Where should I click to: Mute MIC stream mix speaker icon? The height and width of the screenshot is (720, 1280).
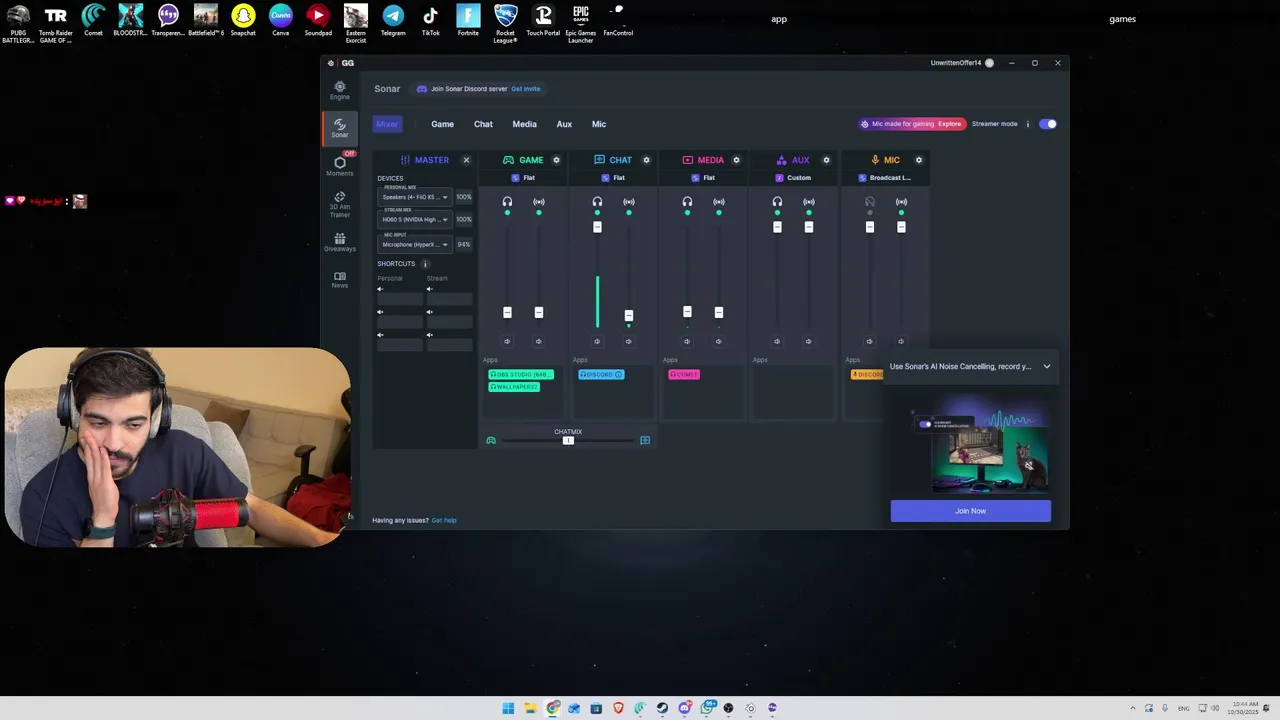coord(901,341)
